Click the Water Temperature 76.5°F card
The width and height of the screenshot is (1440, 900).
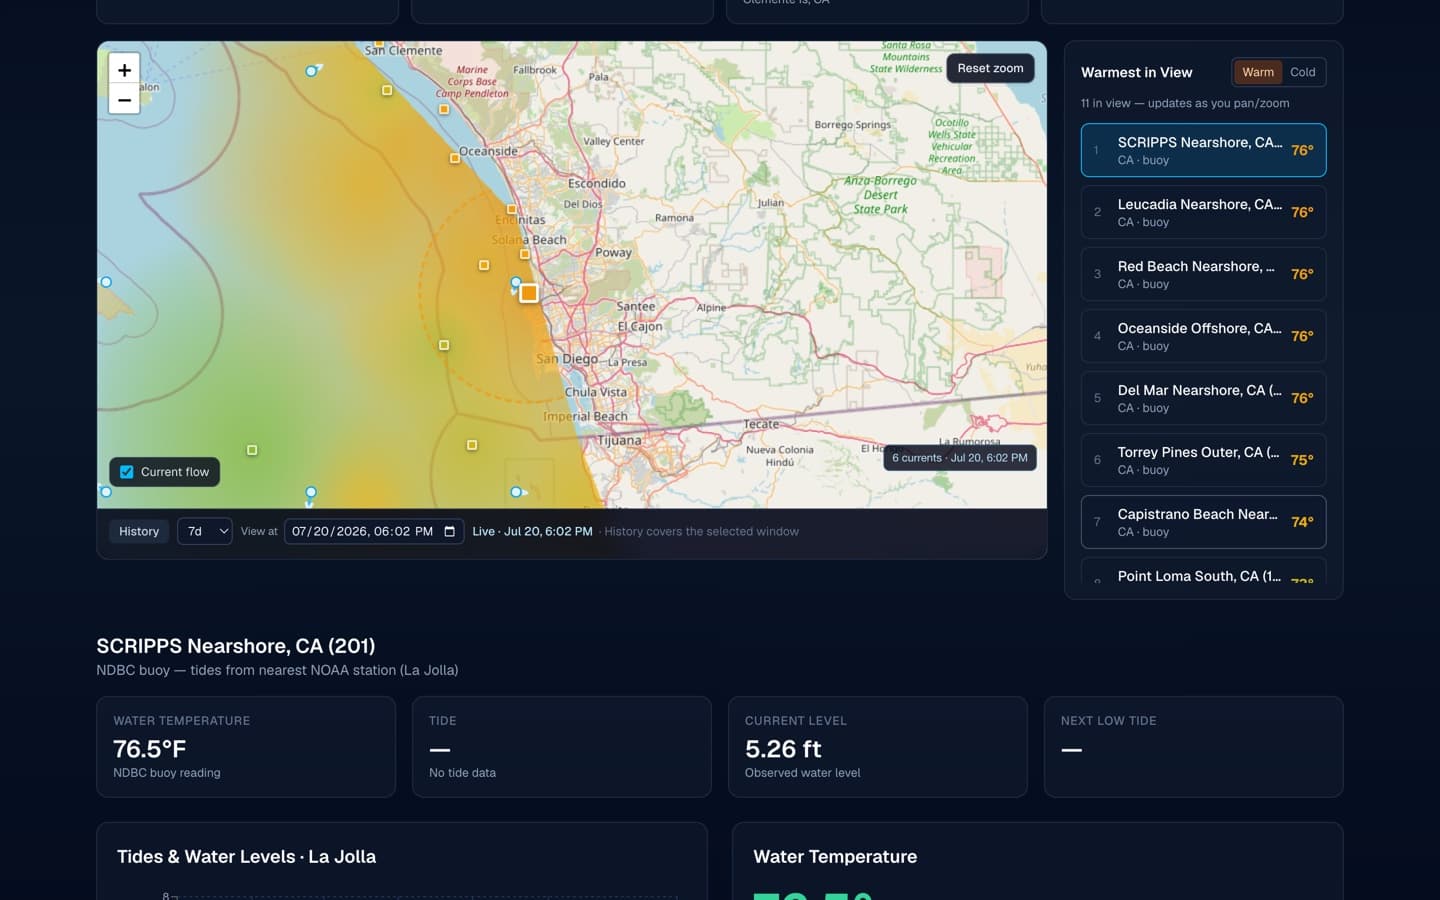(246, 747)
